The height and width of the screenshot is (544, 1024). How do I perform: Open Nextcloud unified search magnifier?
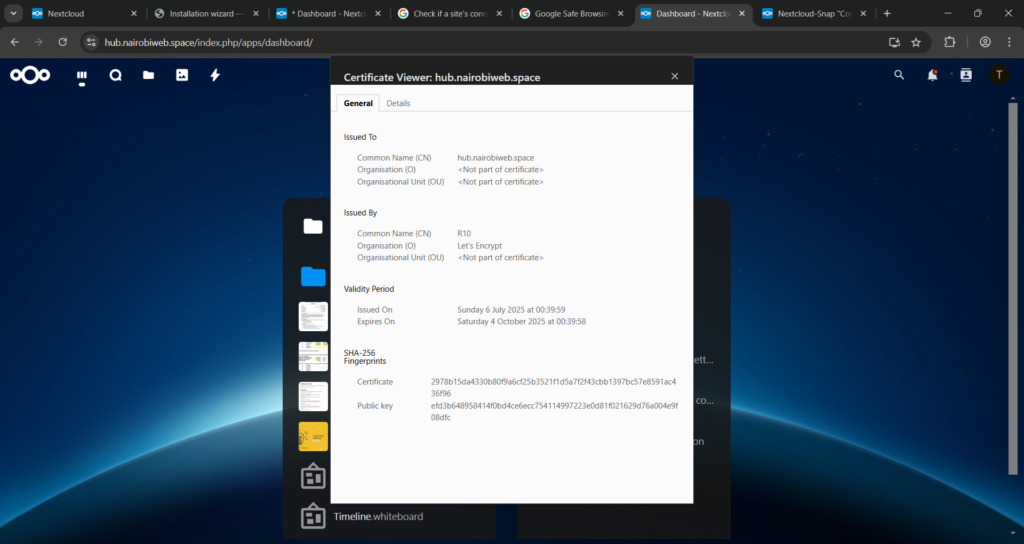(899, 75)
